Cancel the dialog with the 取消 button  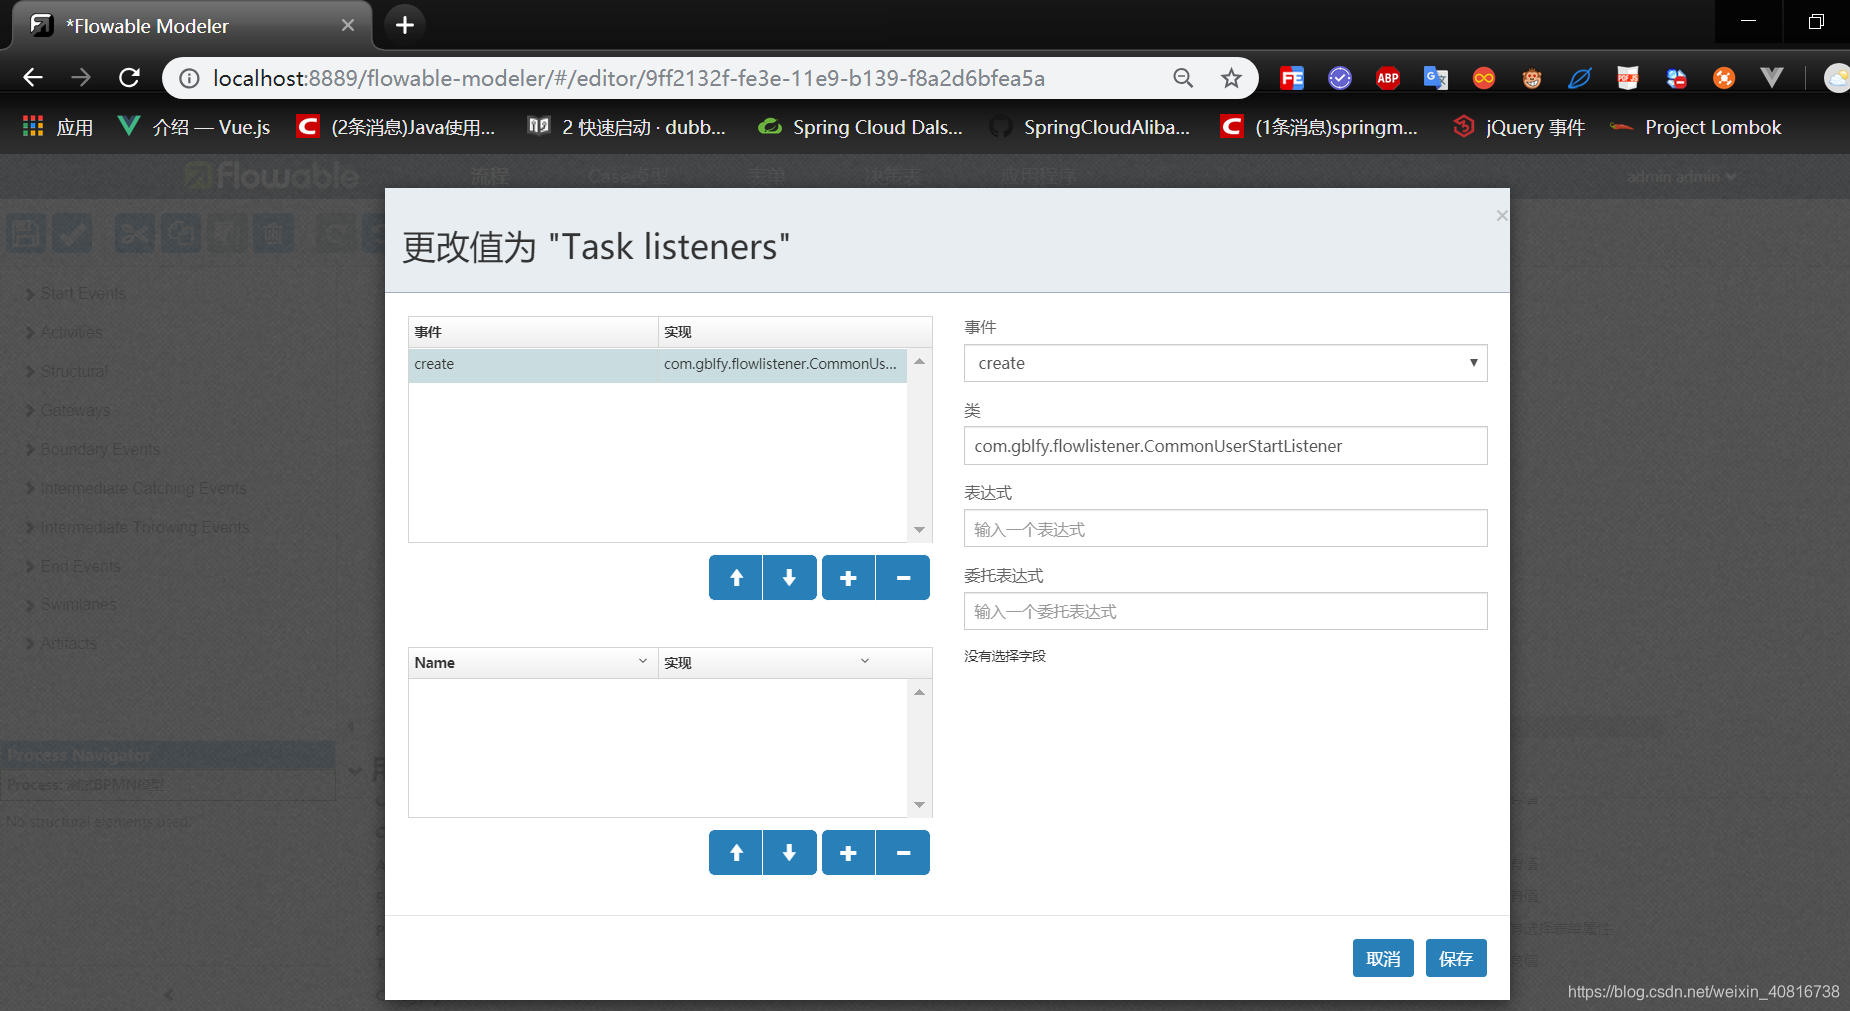1383,957
